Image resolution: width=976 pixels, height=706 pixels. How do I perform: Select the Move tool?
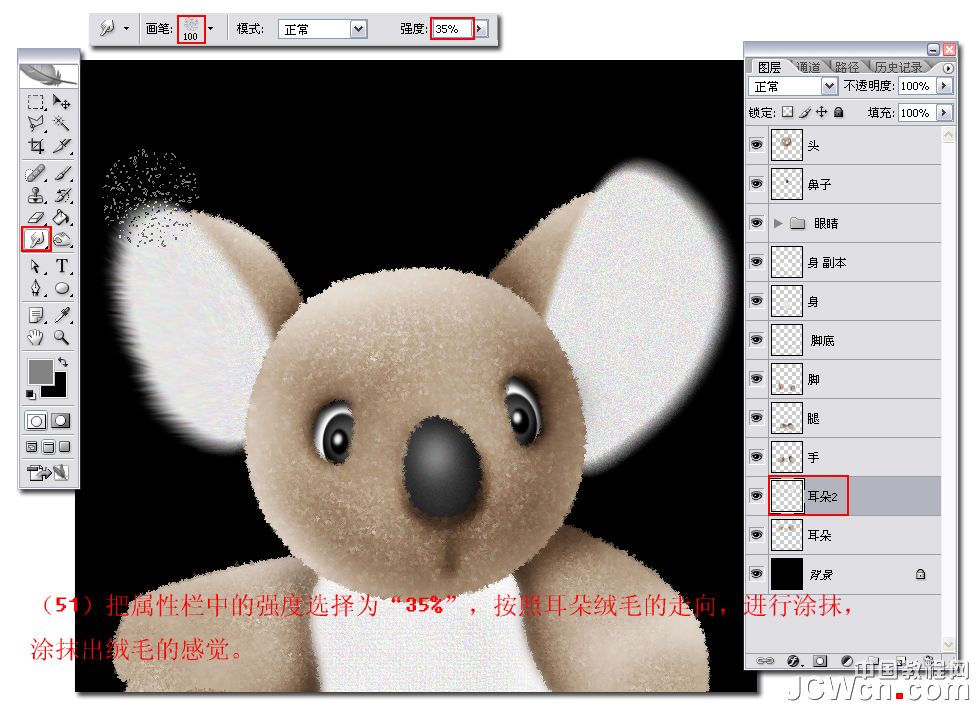61,101
